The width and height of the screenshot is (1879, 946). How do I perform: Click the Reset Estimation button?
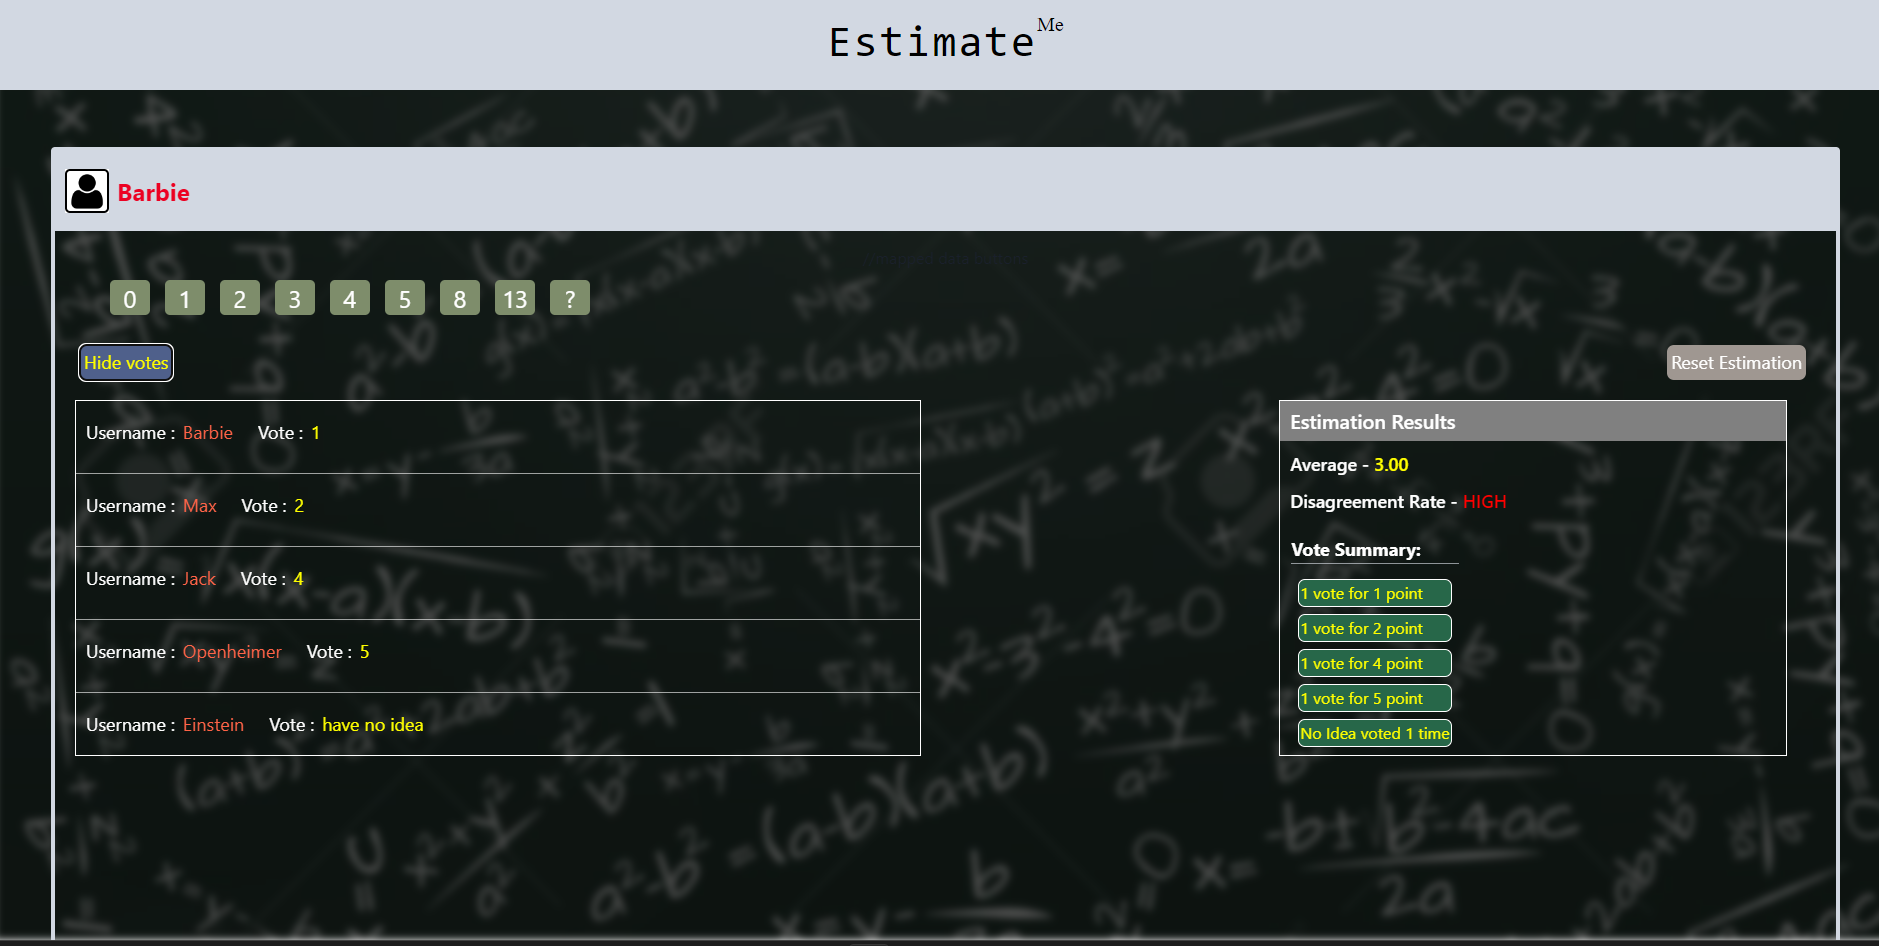click(1736, 363)
